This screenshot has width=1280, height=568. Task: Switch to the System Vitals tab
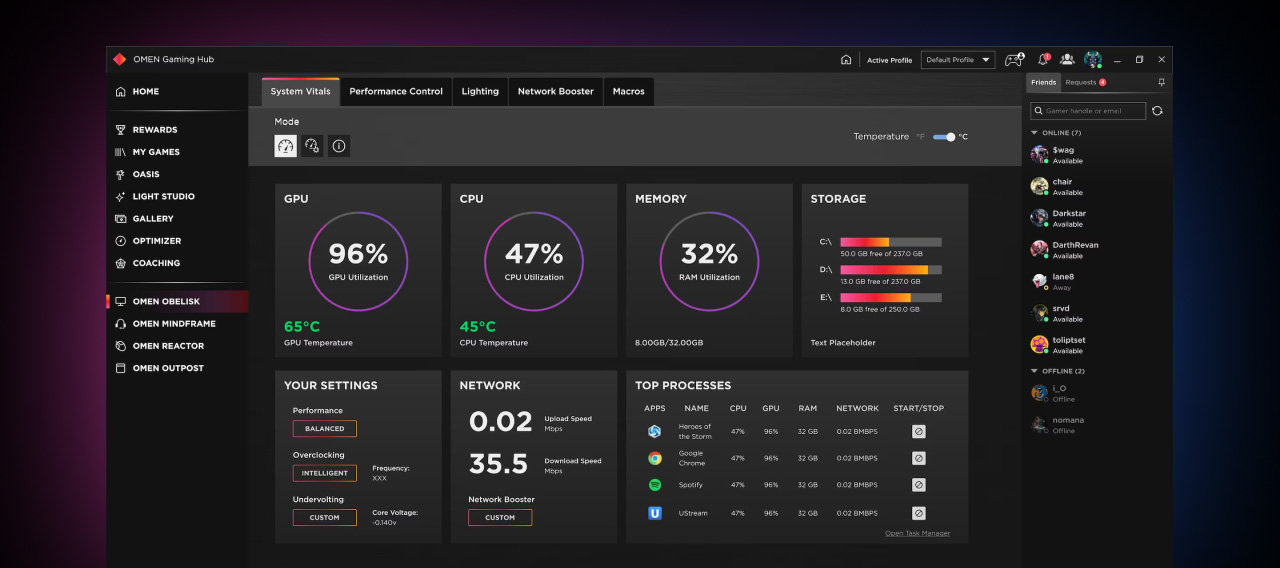click(300, 91)
